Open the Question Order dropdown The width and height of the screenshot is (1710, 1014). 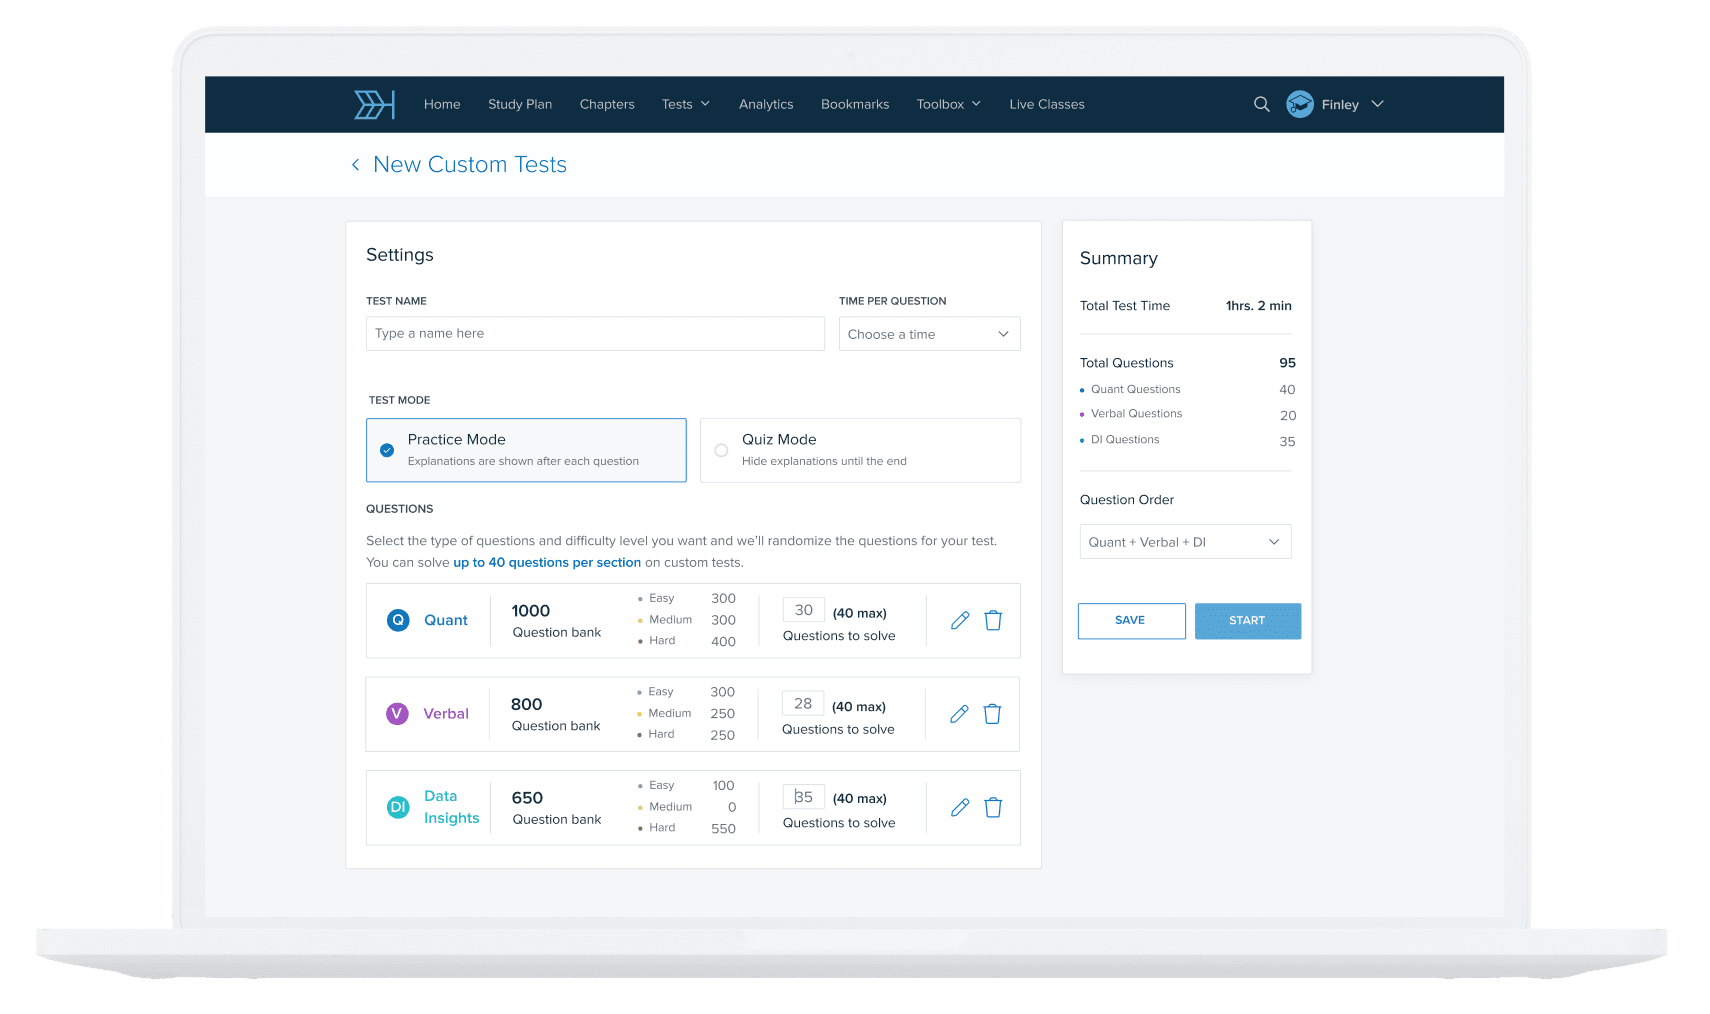1185,542
